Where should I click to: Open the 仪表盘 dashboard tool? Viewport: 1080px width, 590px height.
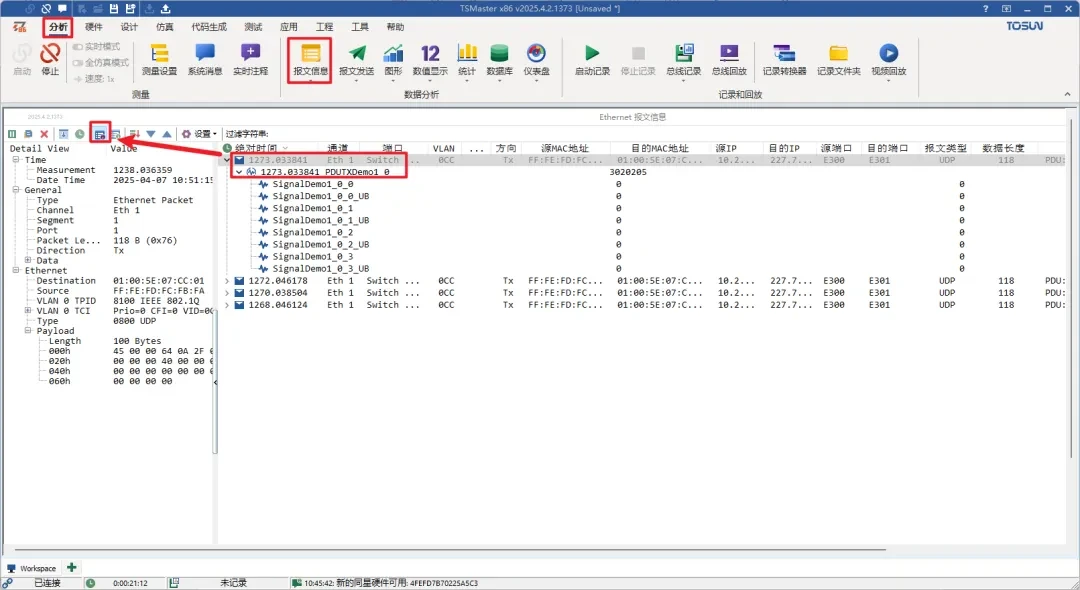coord(535,59)
